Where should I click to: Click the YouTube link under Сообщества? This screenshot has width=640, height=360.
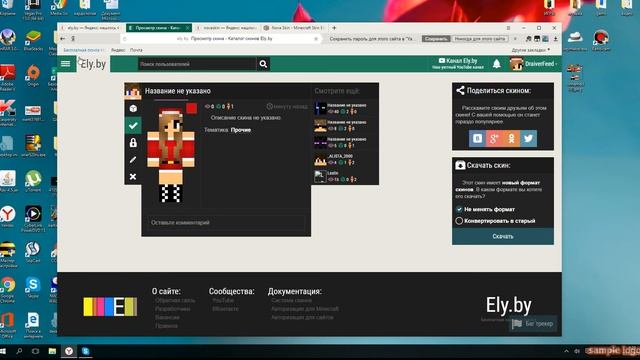tap(223, 300)
